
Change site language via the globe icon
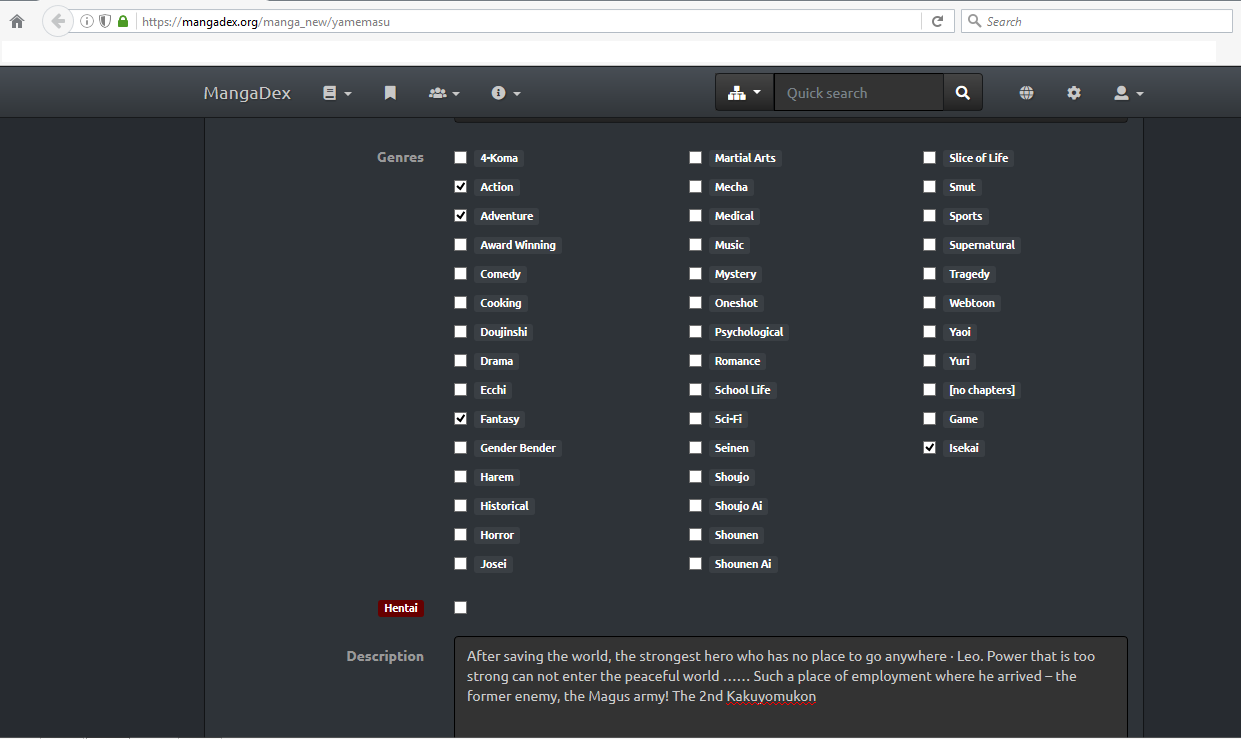click(1026, 91)
